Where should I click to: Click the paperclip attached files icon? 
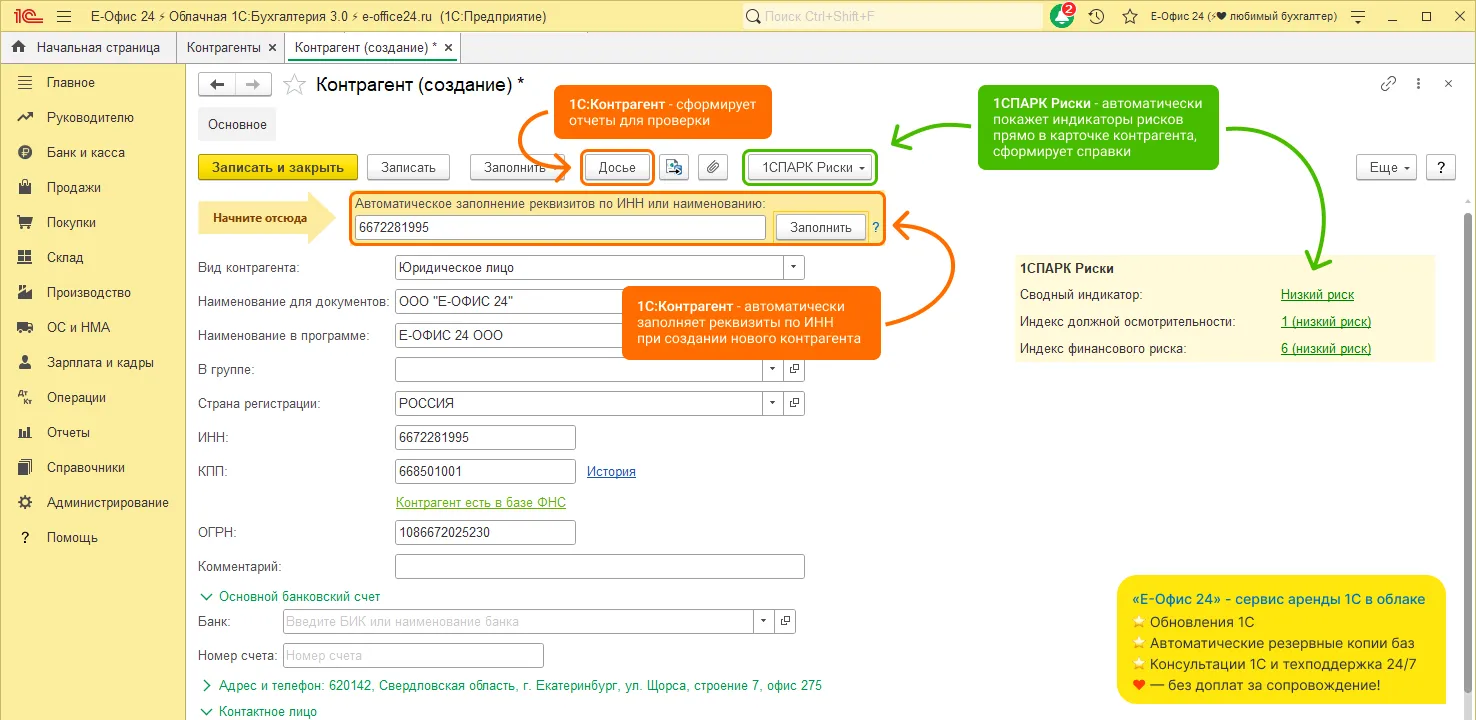tap(712, 168)
